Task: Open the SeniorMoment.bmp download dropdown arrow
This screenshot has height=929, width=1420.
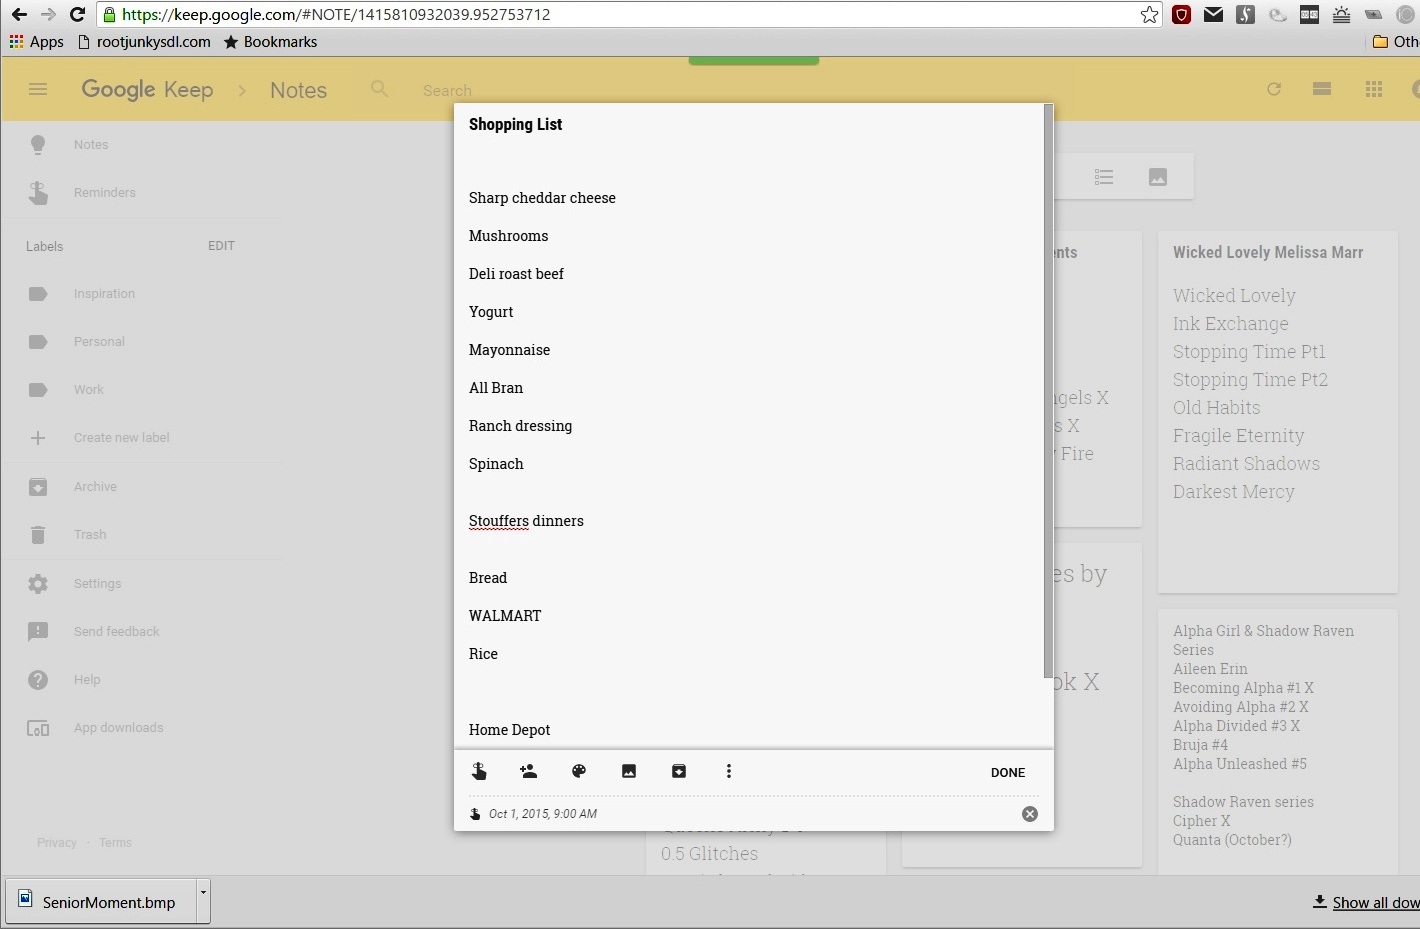Action: pyautogui.click(x=203, y=902)
